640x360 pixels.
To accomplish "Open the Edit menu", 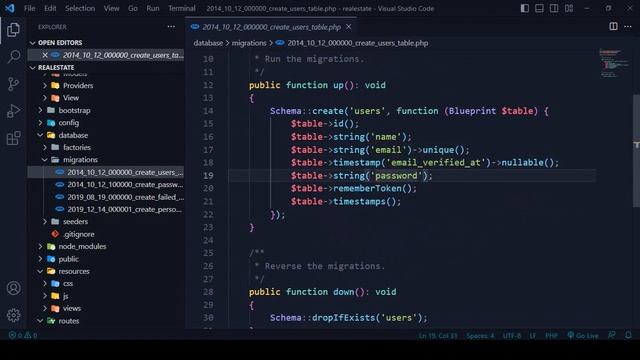I will (50, 8).
